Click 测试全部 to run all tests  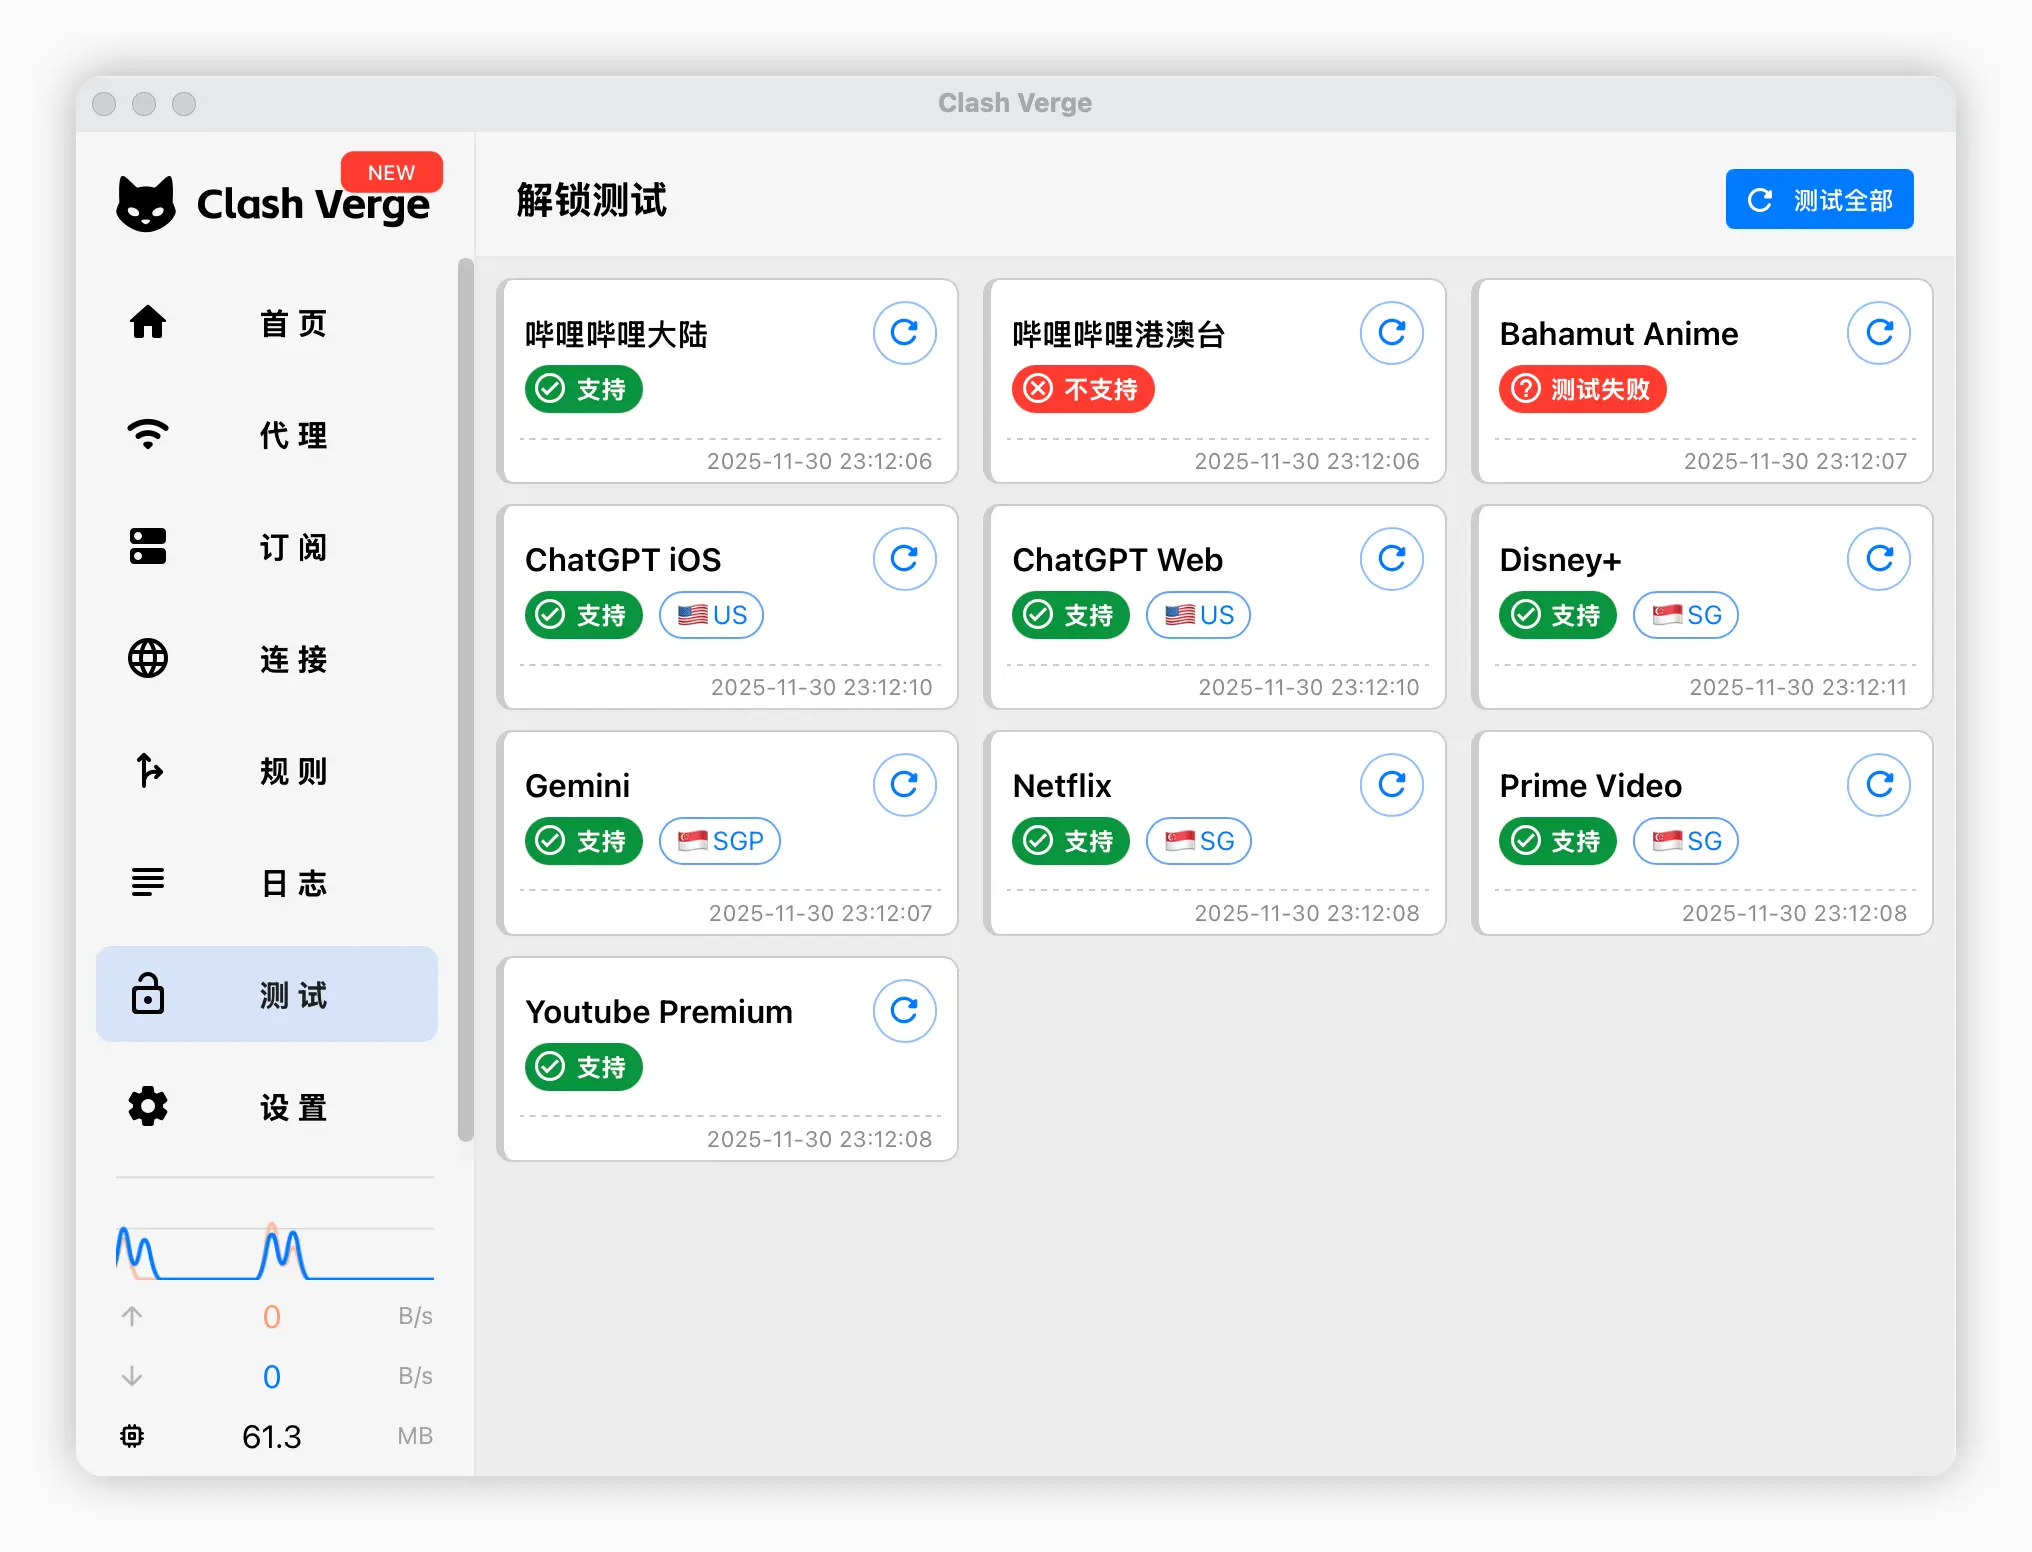1818,199
